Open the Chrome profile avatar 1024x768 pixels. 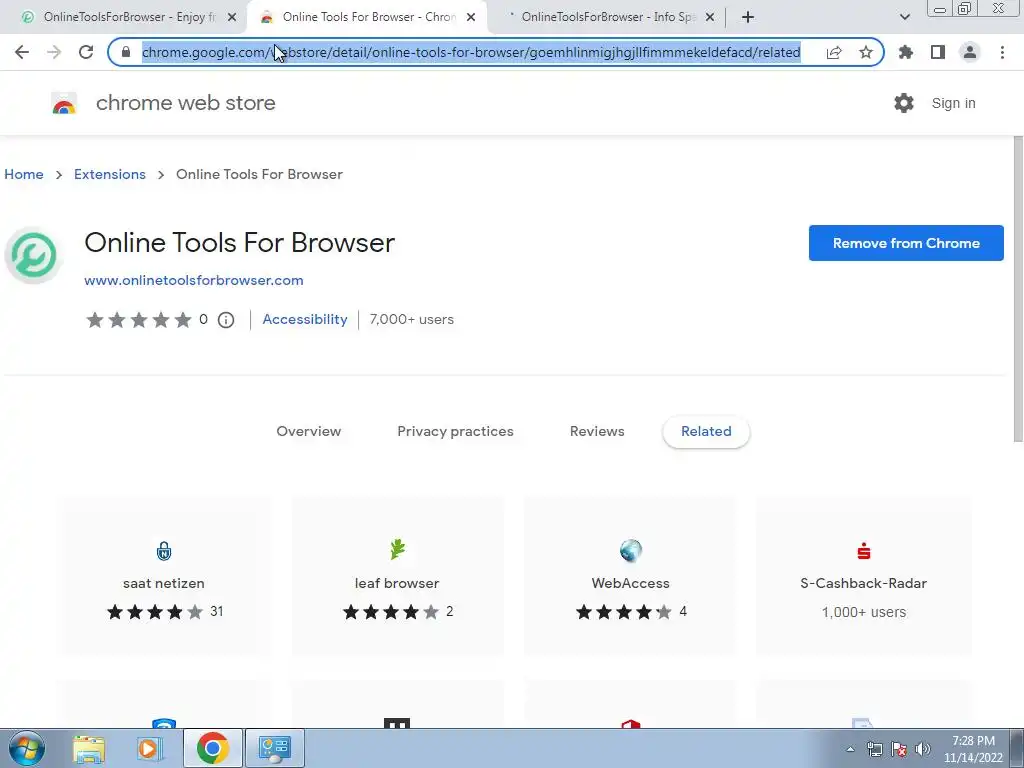(970, 52)
